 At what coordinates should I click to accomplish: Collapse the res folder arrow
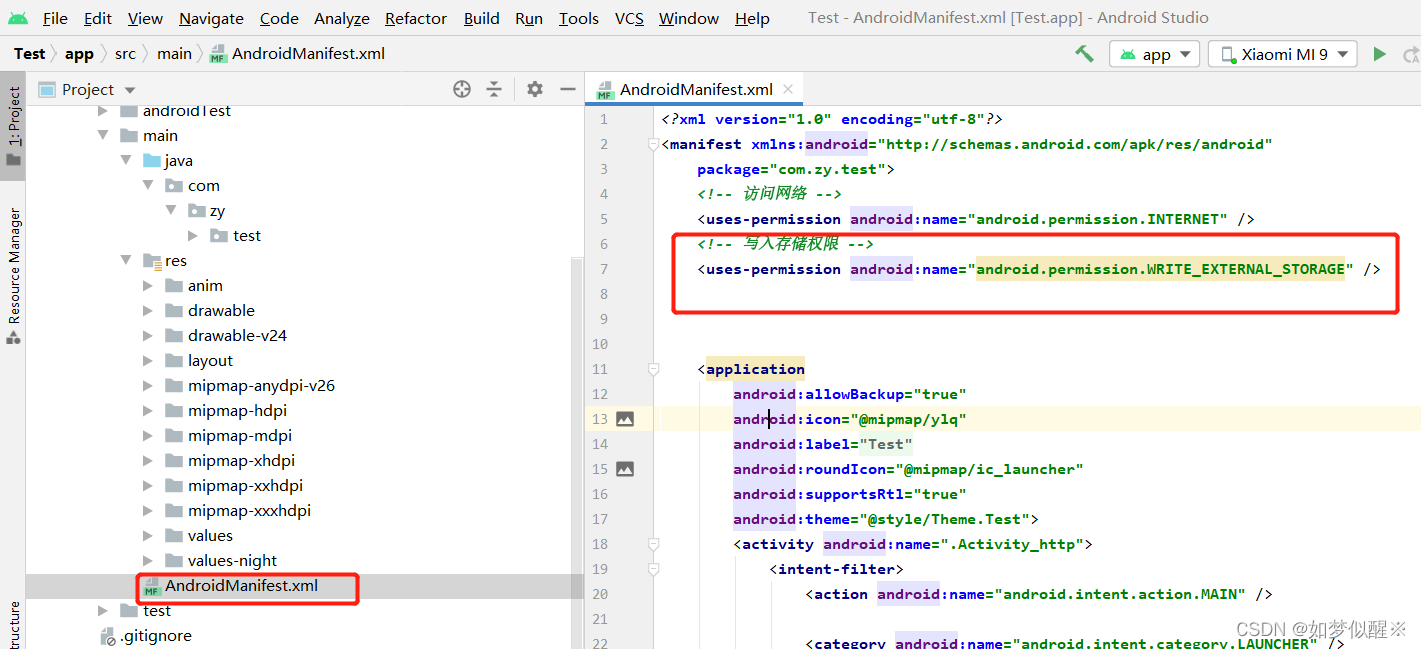tap(126, 260)
